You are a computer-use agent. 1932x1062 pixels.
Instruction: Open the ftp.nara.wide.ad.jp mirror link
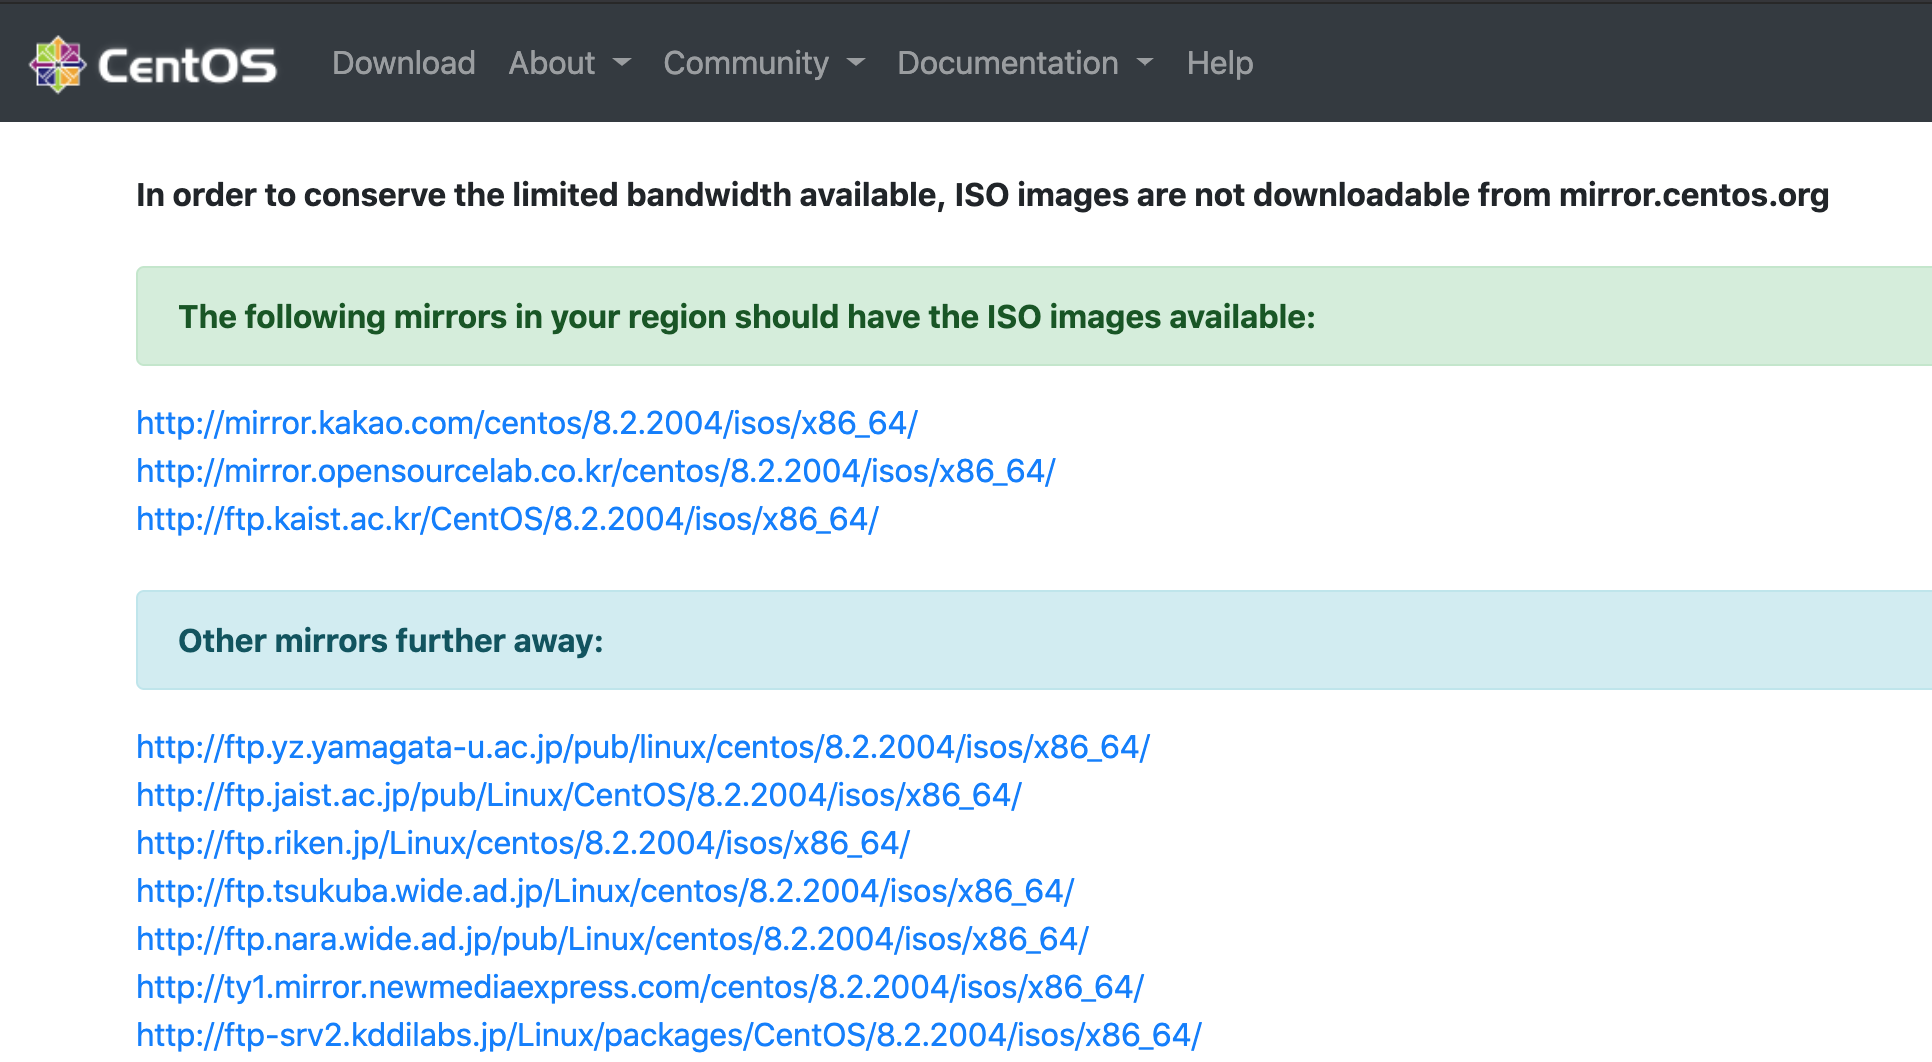[x=612, y=939]
